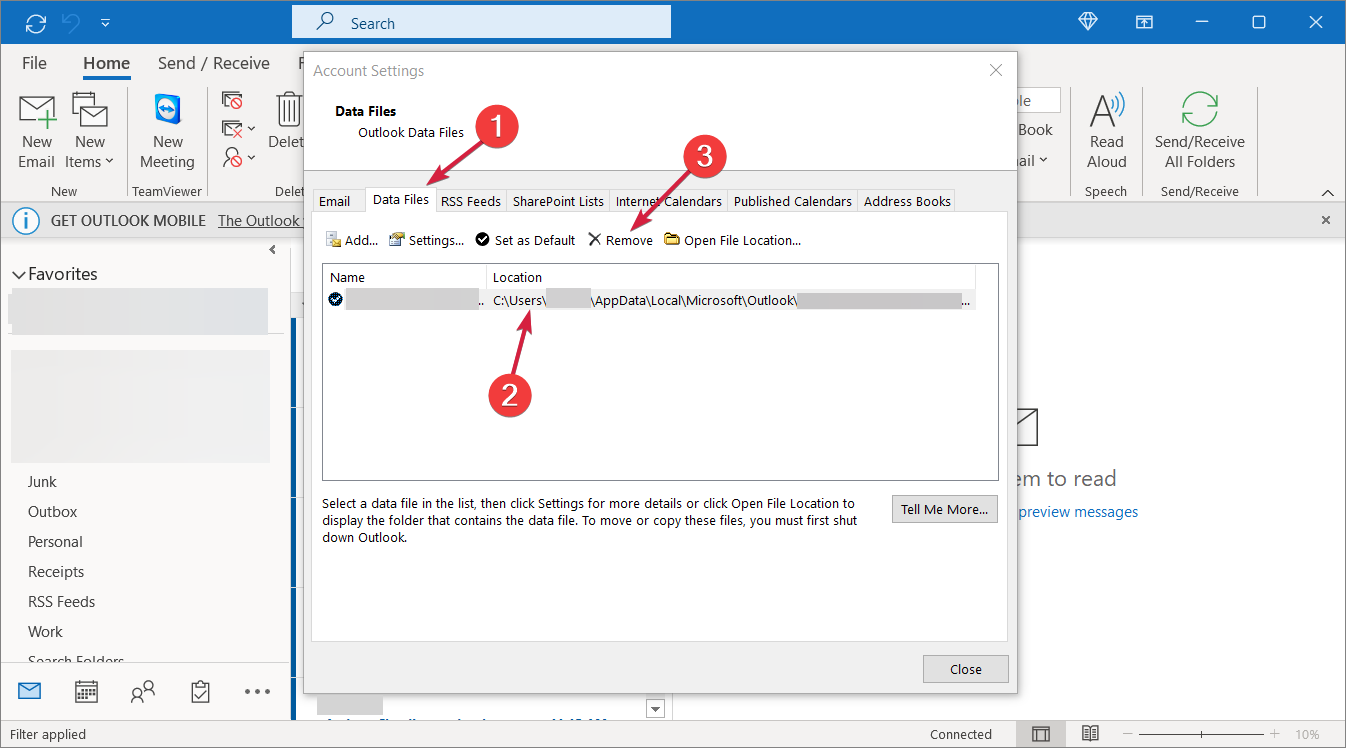Click Set as Default
This screenshot has width=1346, height=748.
tap(525, 240)
